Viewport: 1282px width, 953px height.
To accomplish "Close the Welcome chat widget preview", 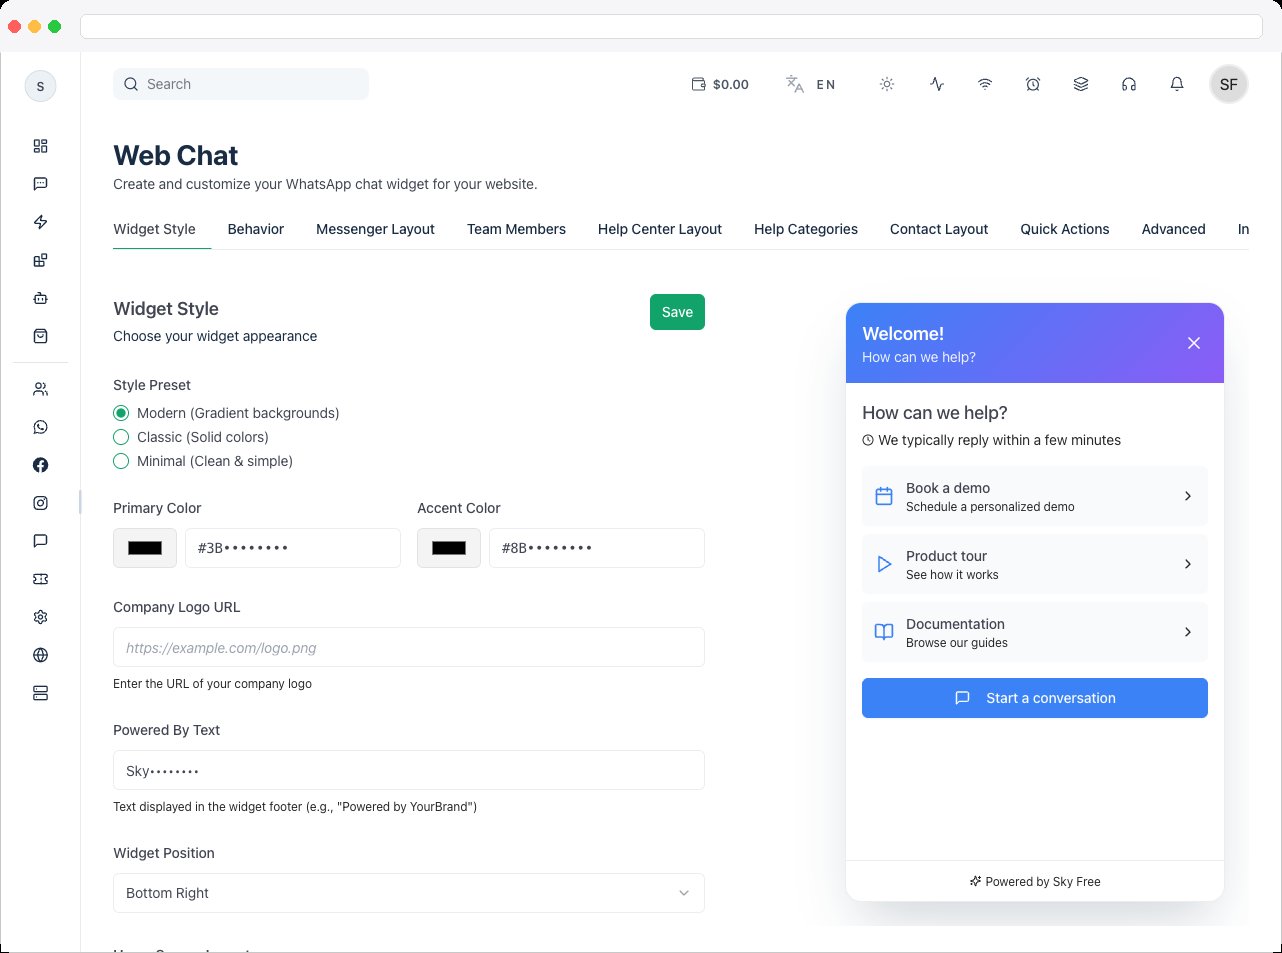I will (1194, 343).
